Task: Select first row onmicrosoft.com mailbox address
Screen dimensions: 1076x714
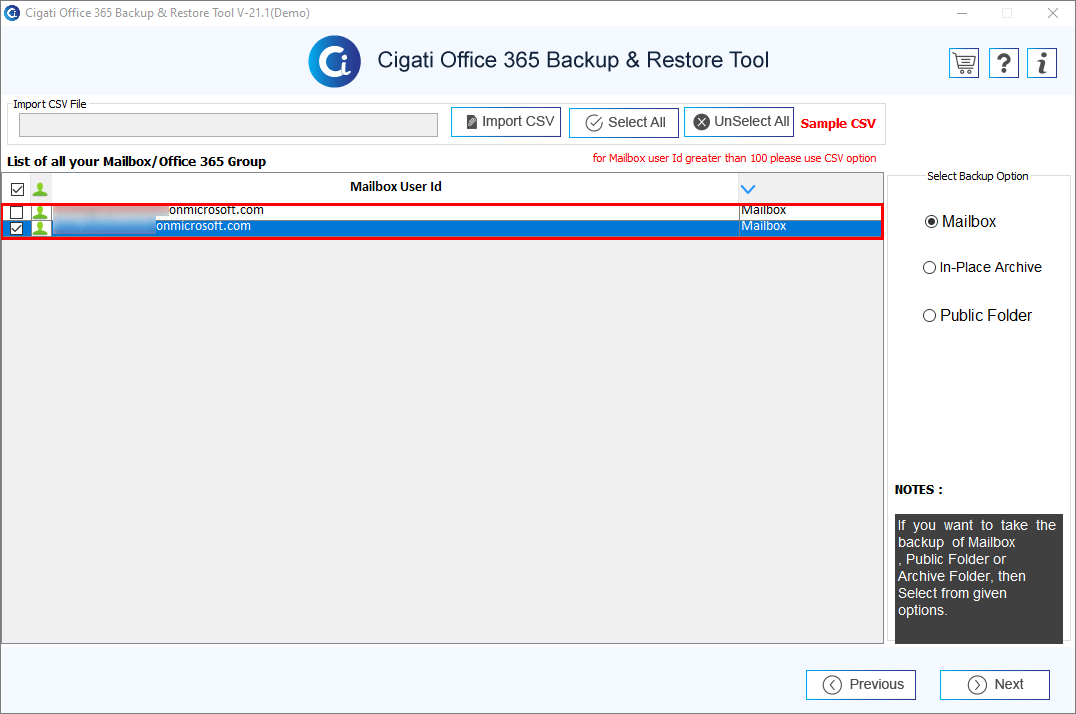Action: click(x=216, y=210)
